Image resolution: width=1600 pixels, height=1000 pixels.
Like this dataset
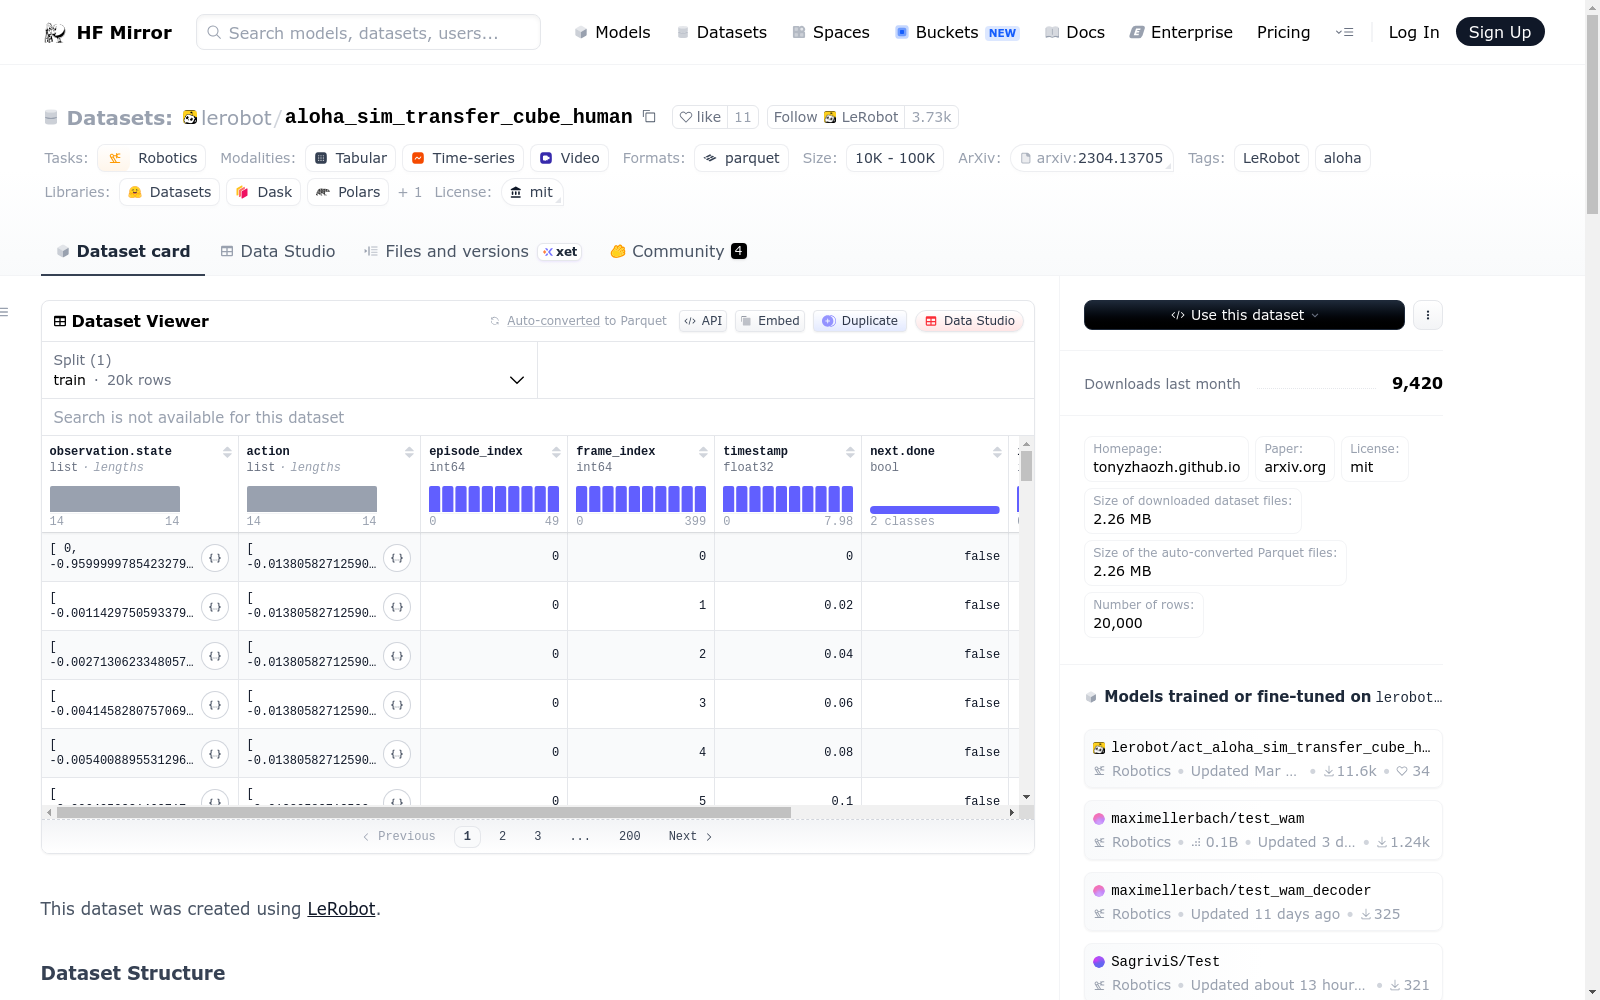click(700, 117)
